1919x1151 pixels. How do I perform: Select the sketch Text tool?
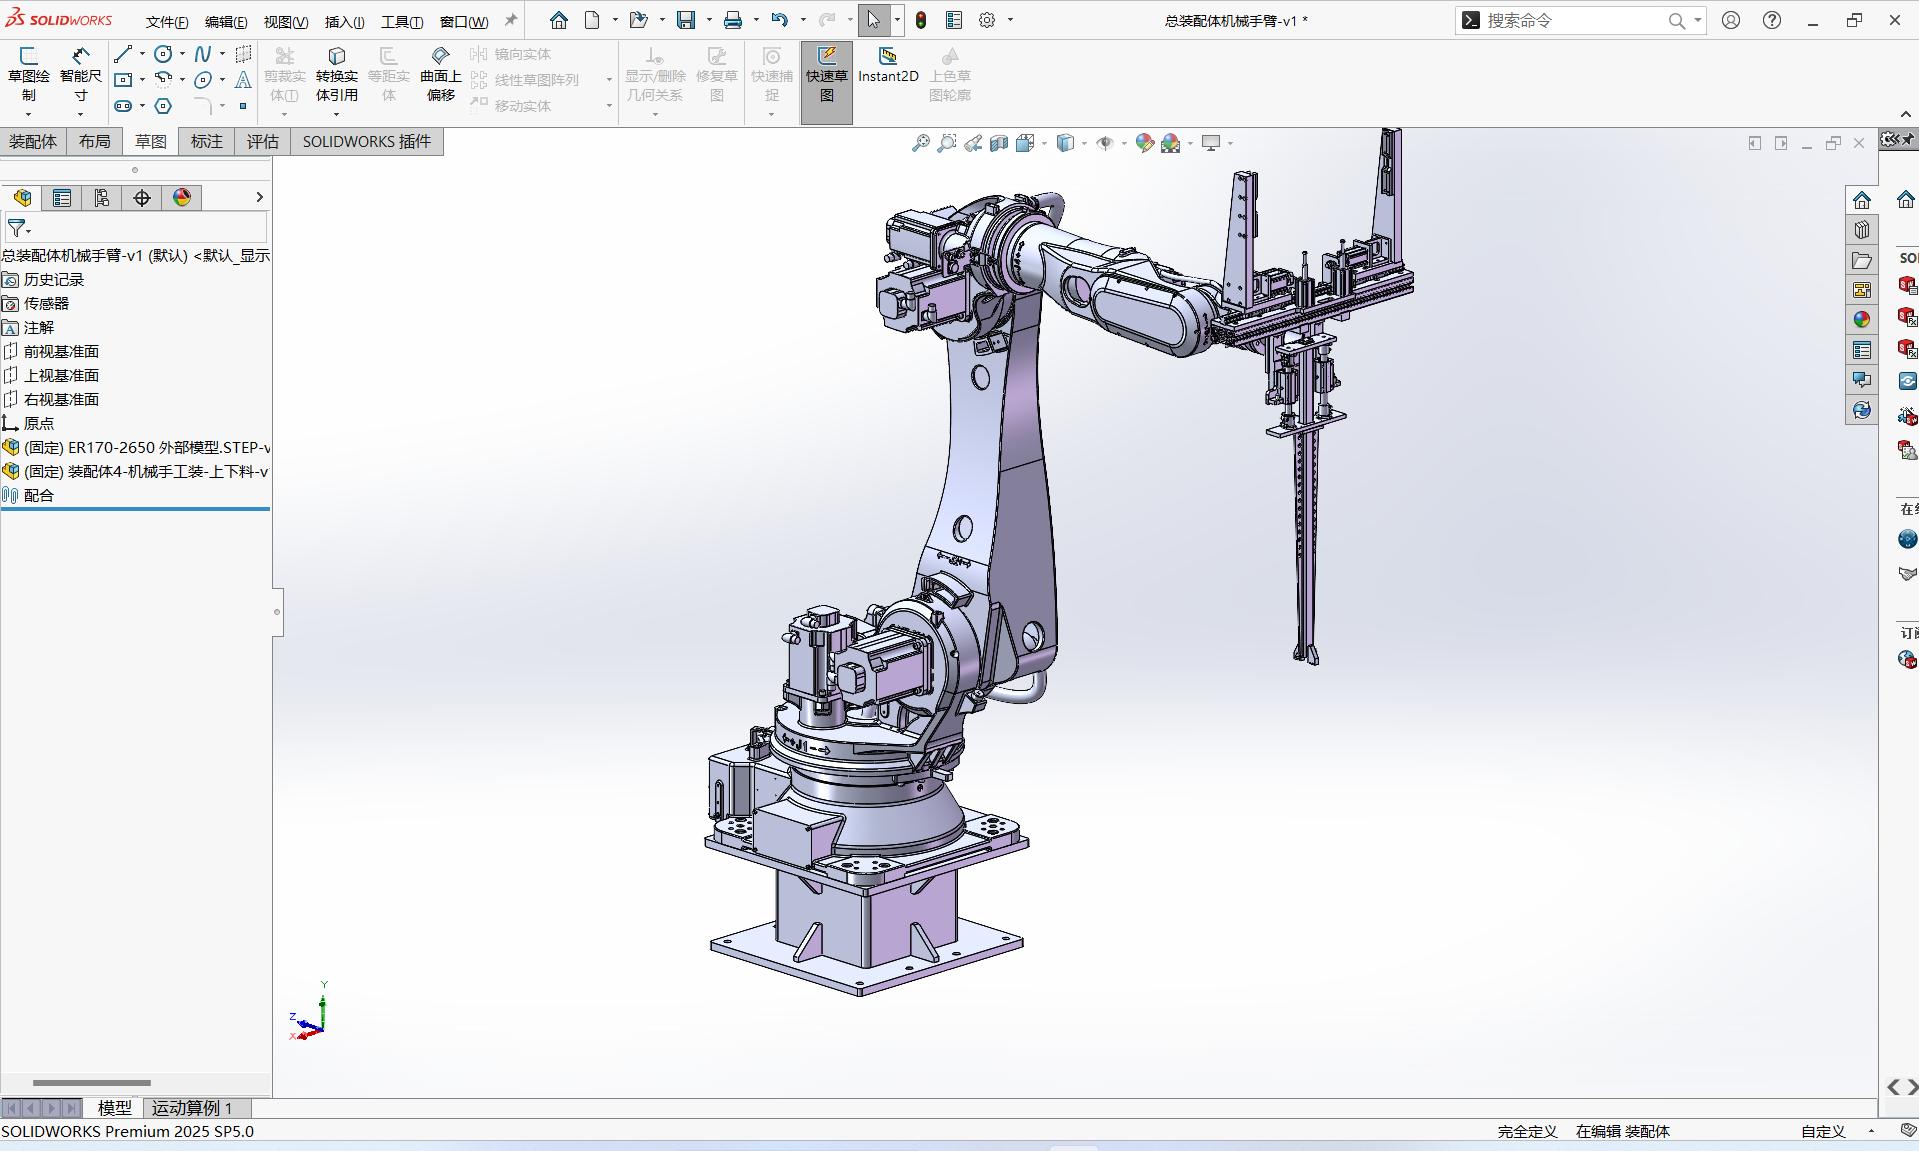click(243, 79)
